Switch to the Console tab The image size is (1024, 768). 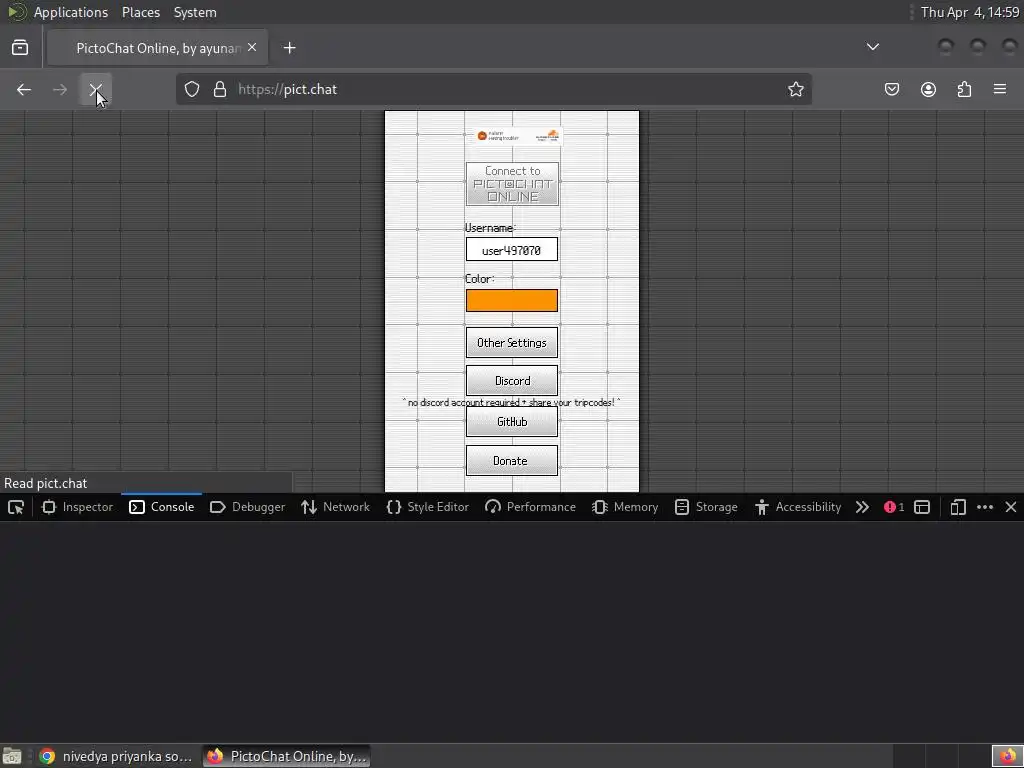pyautogui.click(x=162, y=507)
